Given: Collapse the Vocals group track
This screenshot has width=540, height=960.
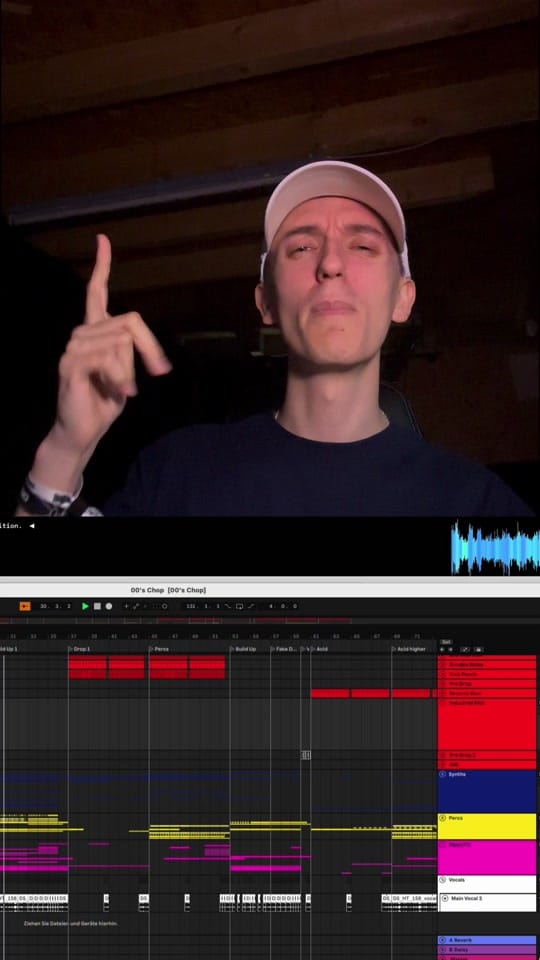Looking at the screenshot, I should tap(443, 880).
